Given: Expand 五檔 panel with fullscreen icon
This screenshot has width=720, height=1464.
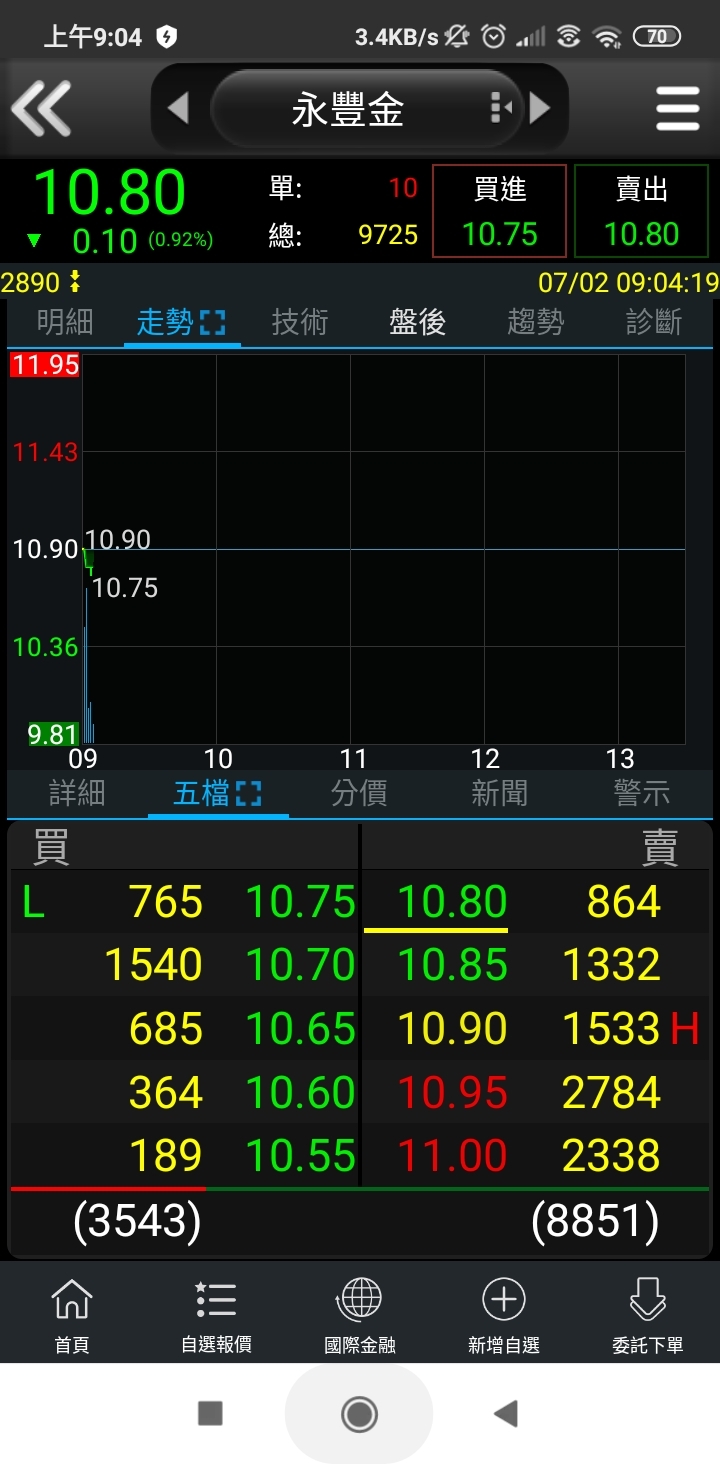Looking at the screenshot, I should (248, 795).
